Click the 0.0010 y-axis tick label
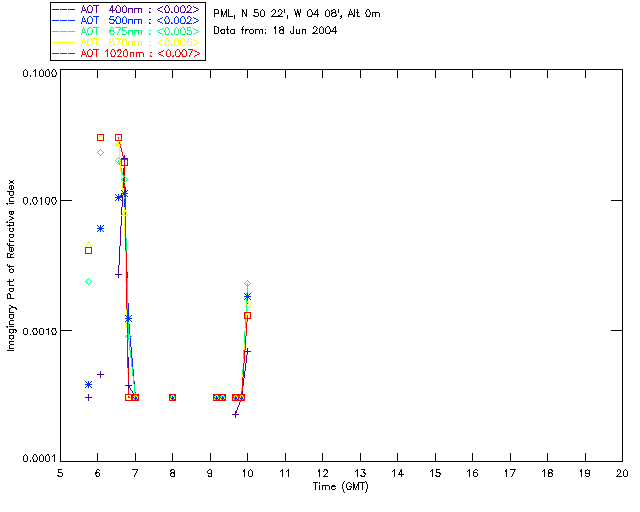Viewport: 640px width, 512px height. 39,331
